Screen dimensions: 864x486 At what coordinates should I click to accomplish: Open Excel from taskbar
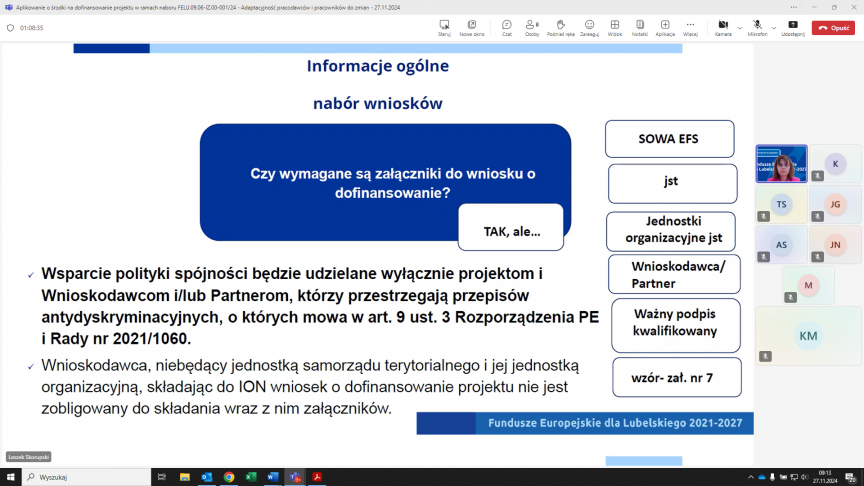[x=251, y=477]
